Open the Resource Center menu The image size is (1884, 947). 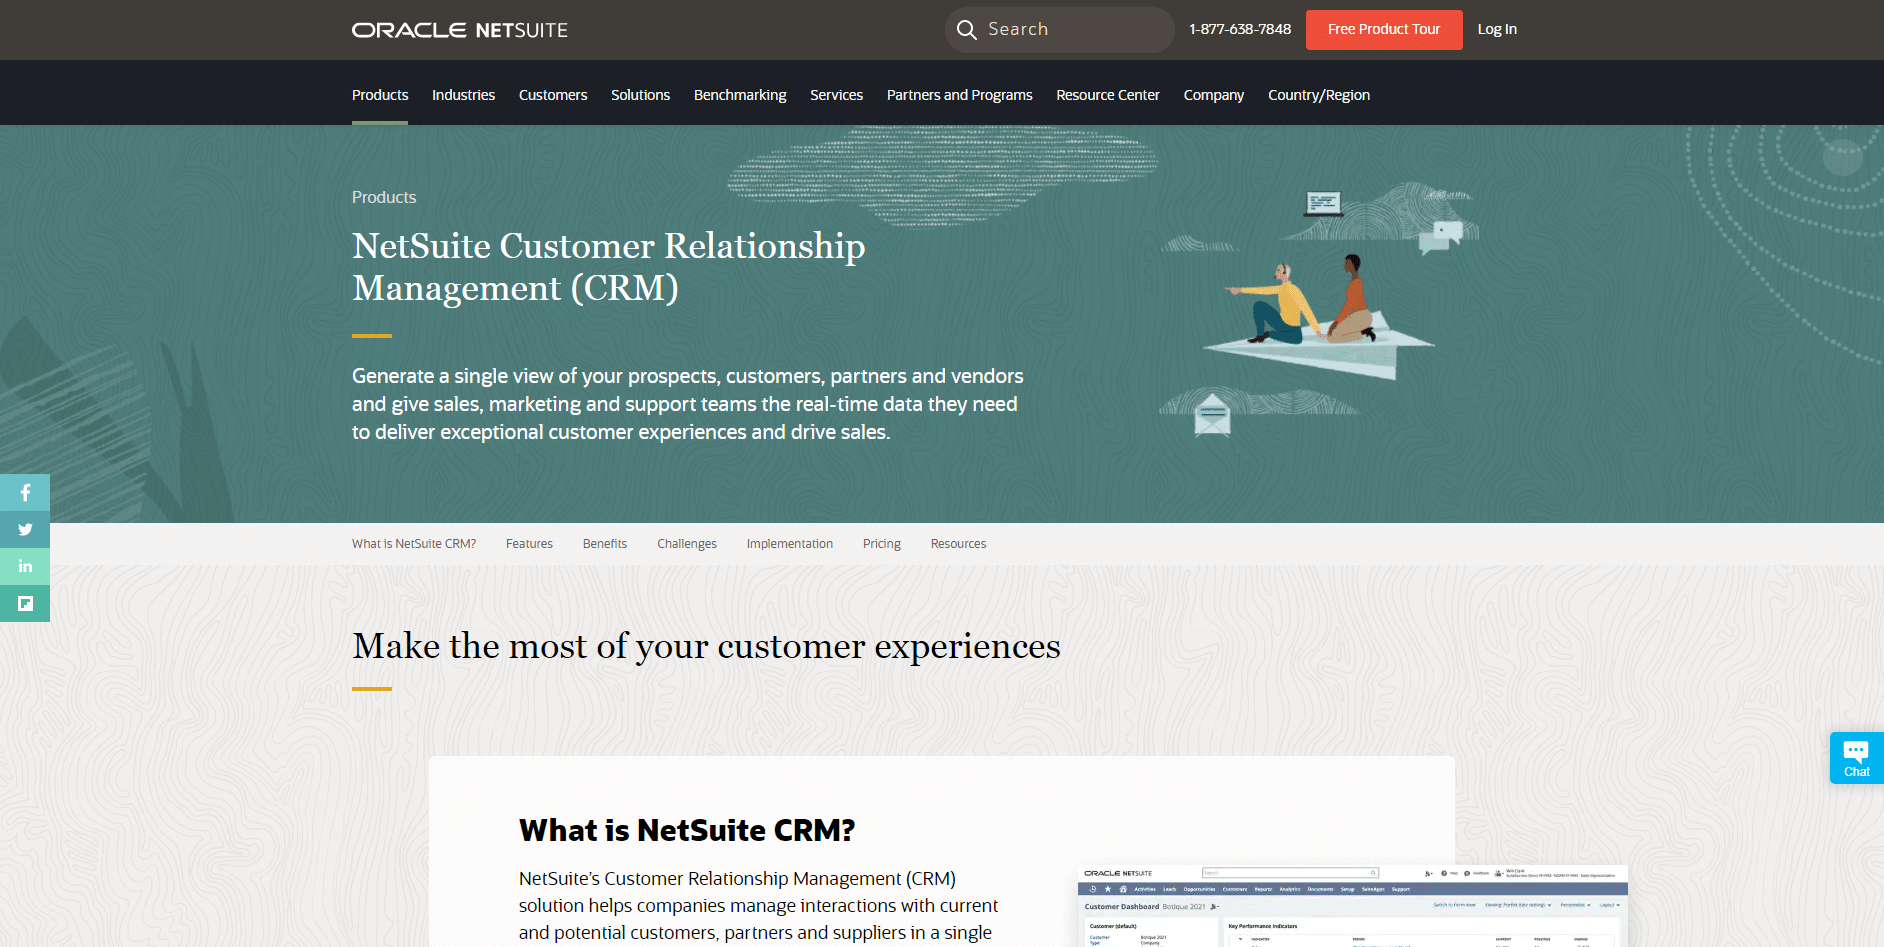[1107, 94]
